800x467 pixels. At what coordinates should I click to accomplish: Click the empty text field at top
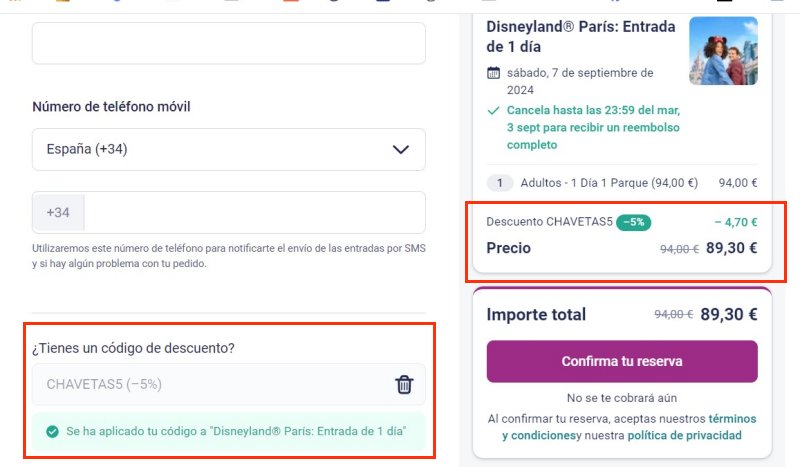(228, 43)
